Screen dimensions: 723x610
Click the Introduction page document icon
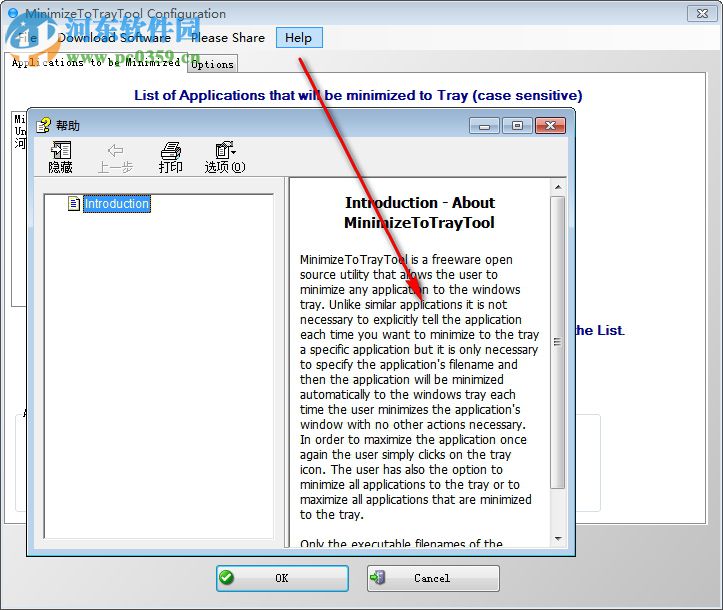coord(74,203)
